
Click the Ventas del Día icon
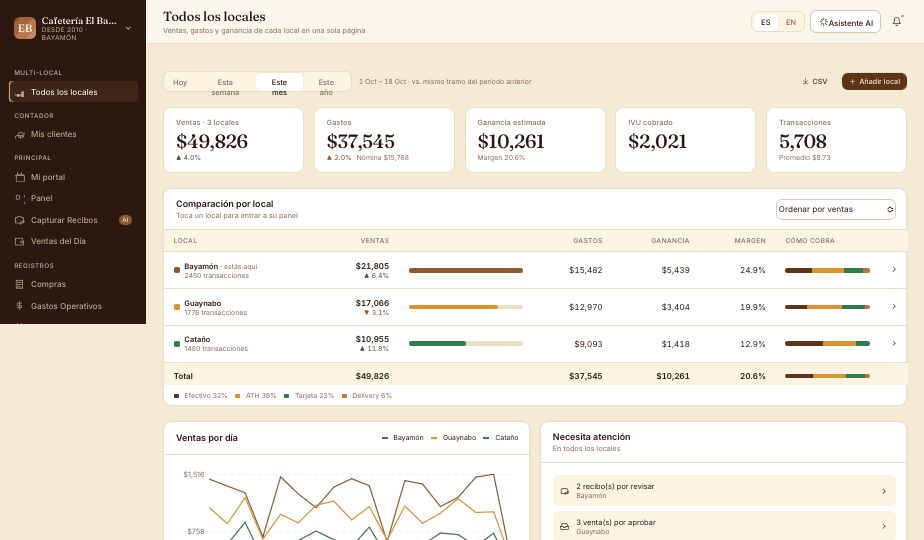pos(19,241)
